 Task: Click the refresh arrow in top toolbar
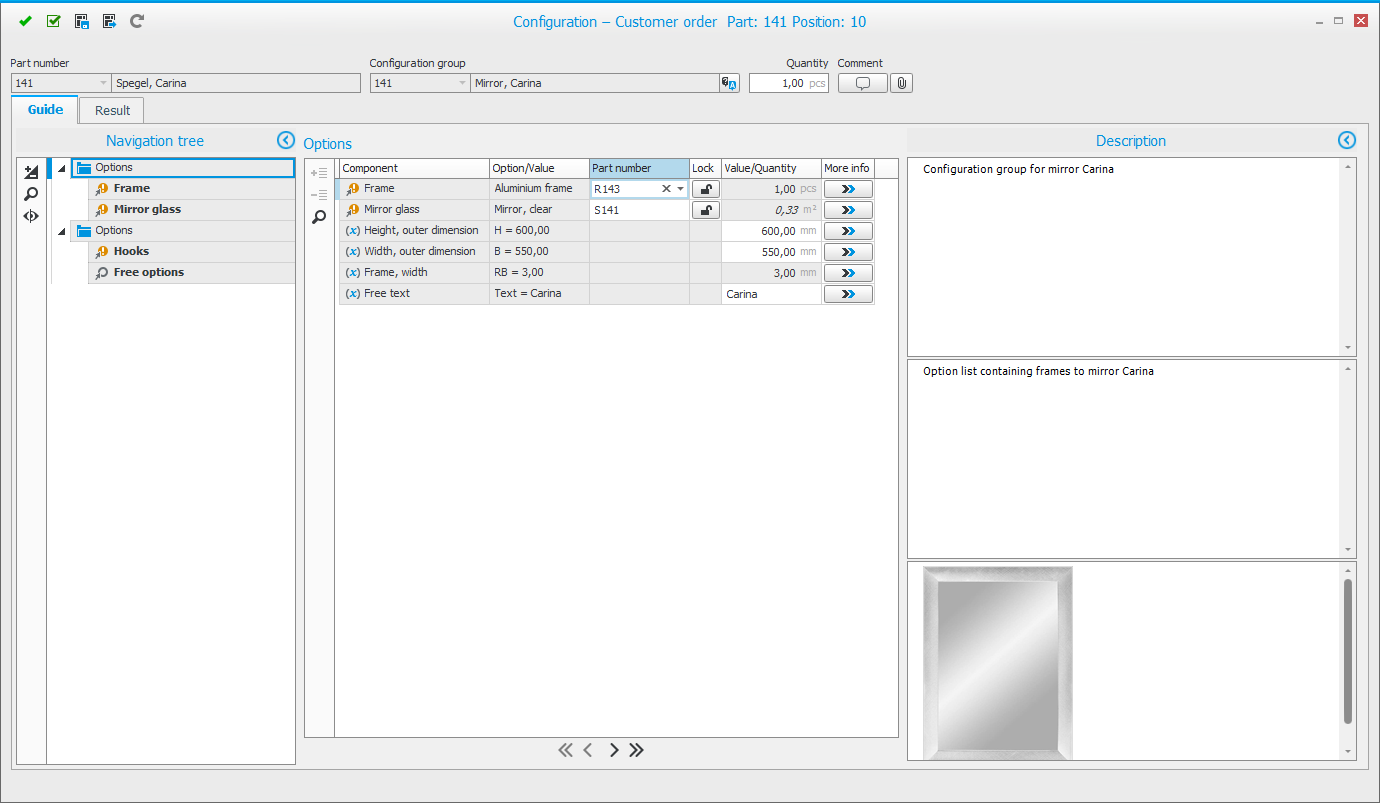coord(137,21)
